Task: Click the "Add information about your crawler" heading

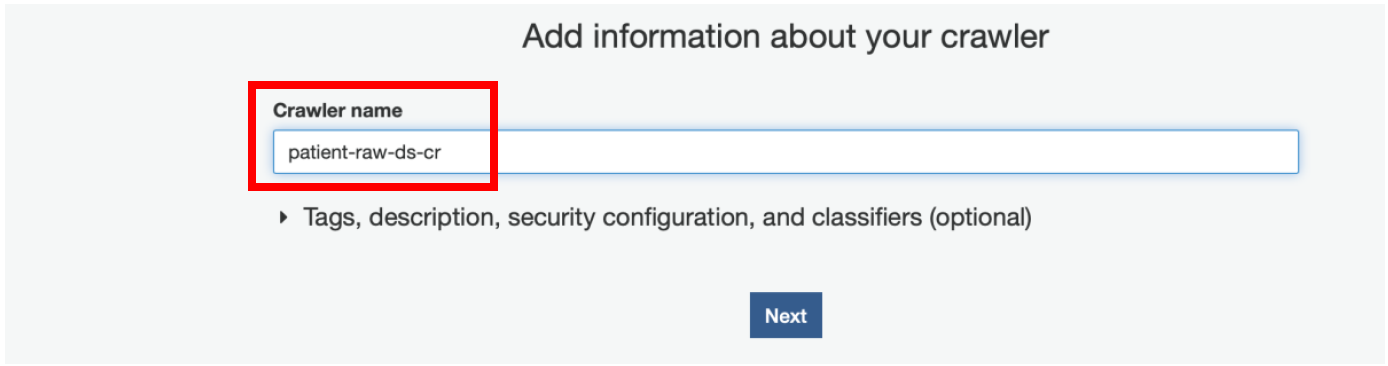Action: 786,37
